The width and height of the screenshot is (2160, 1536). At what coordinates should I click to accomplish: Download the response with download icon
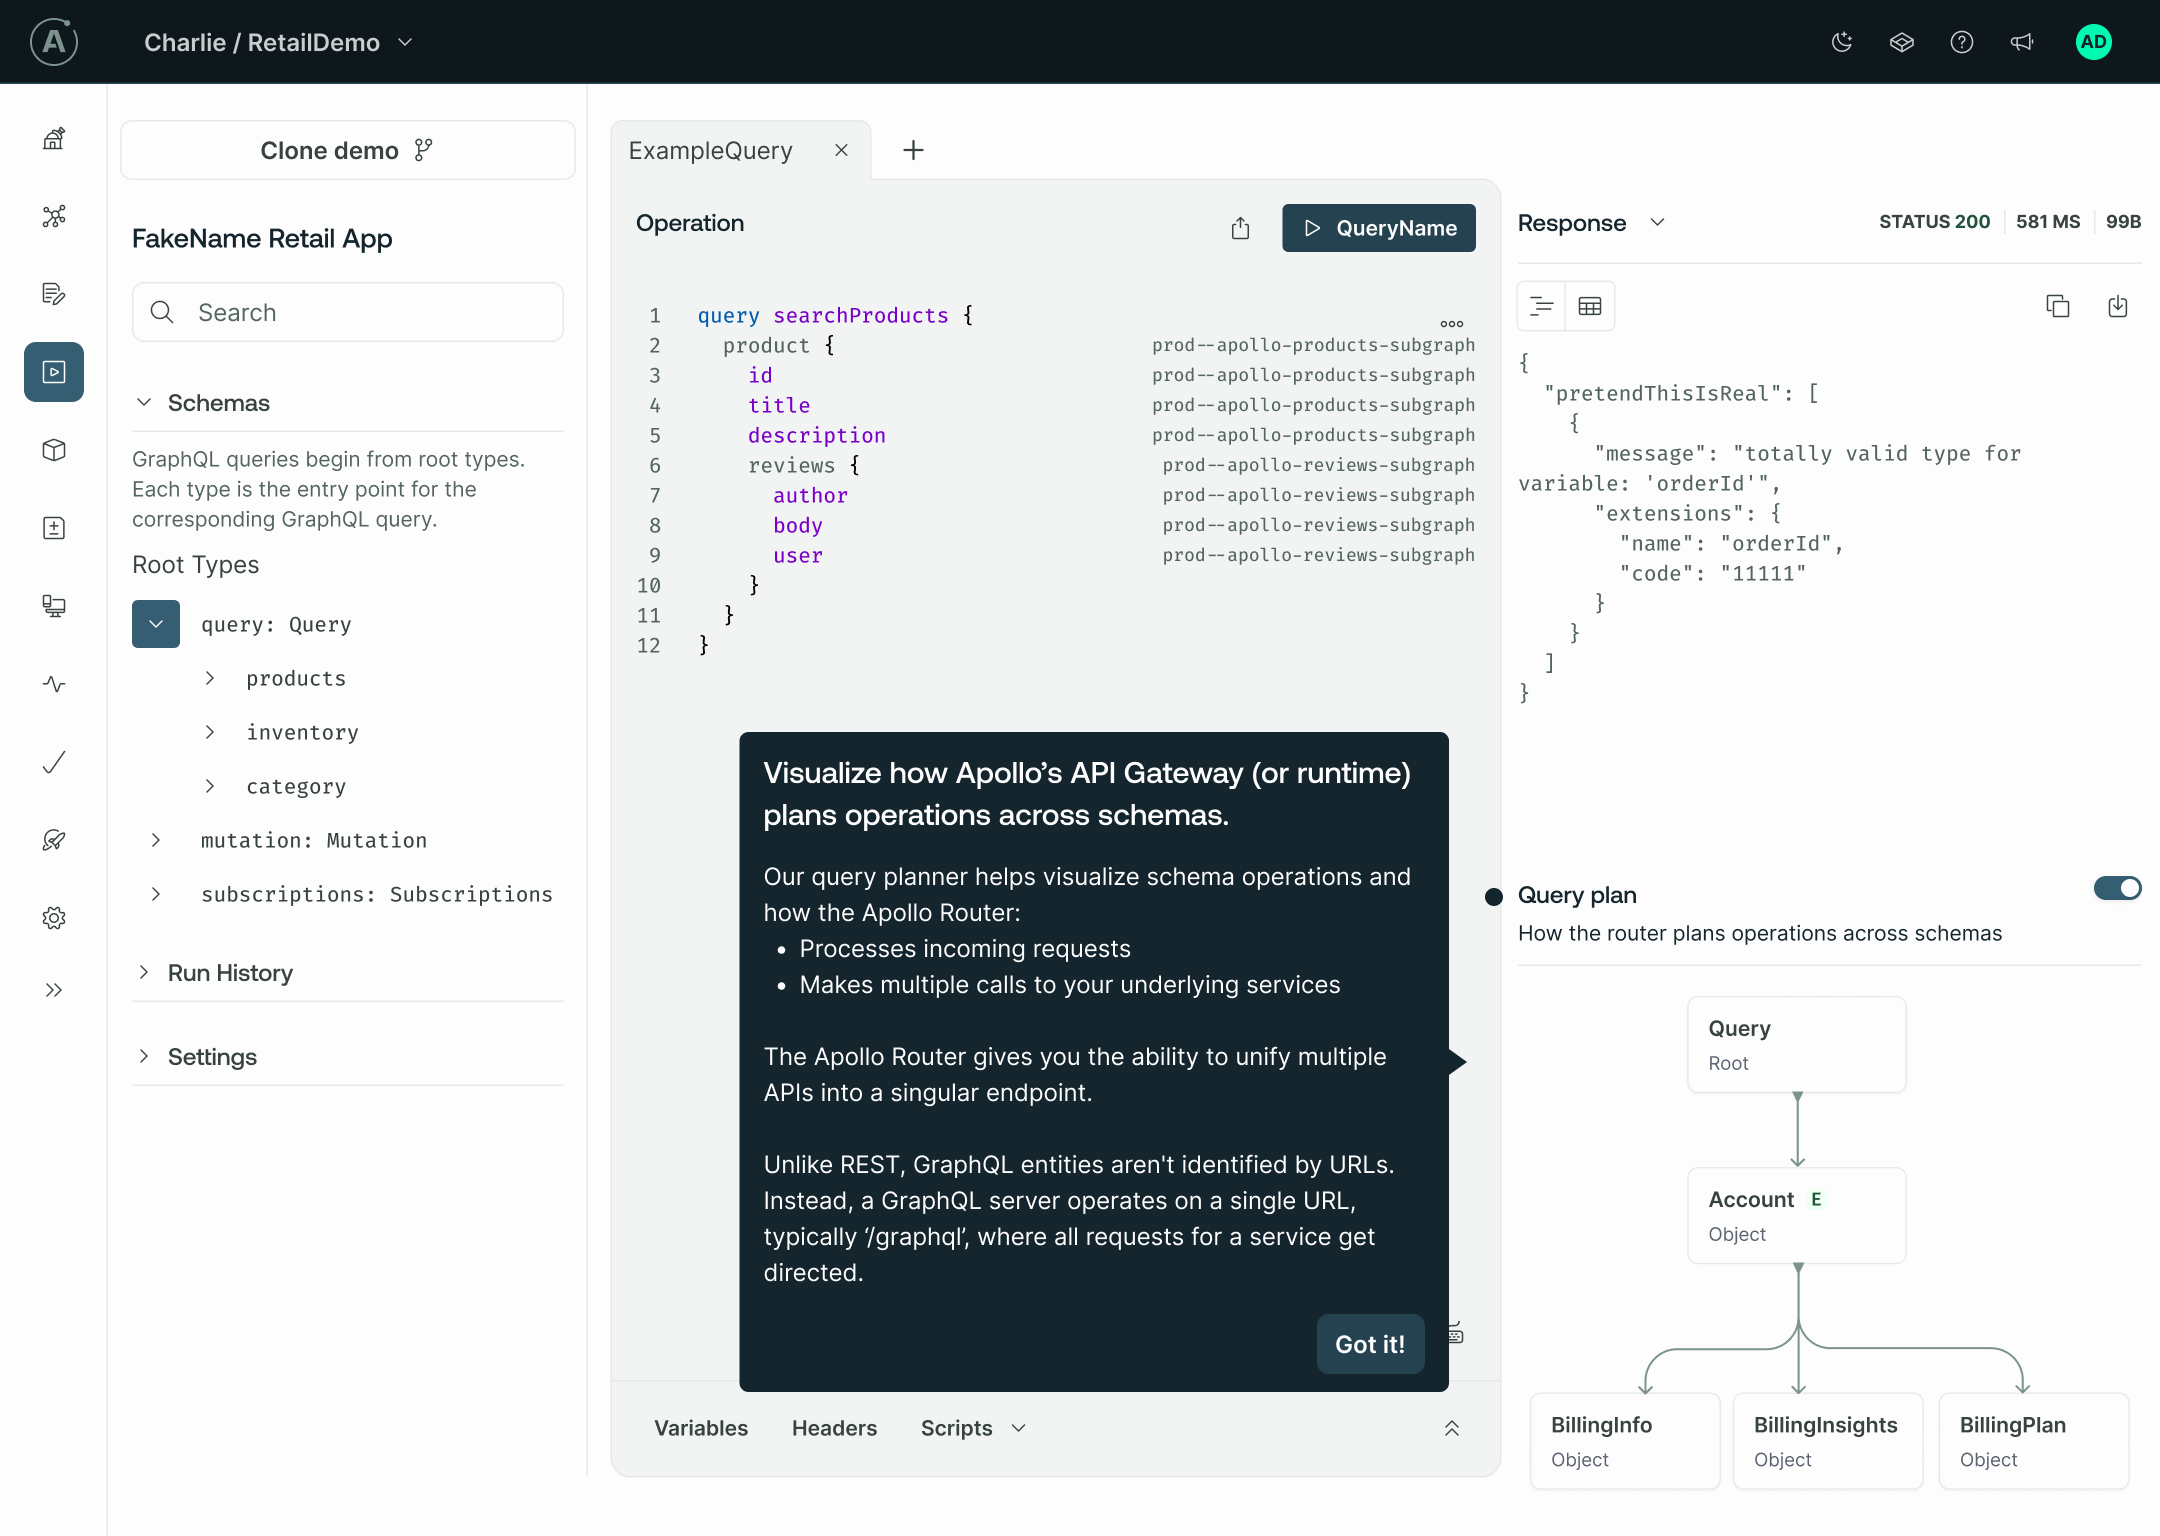pyautogui.click(x=2117, y=306)
